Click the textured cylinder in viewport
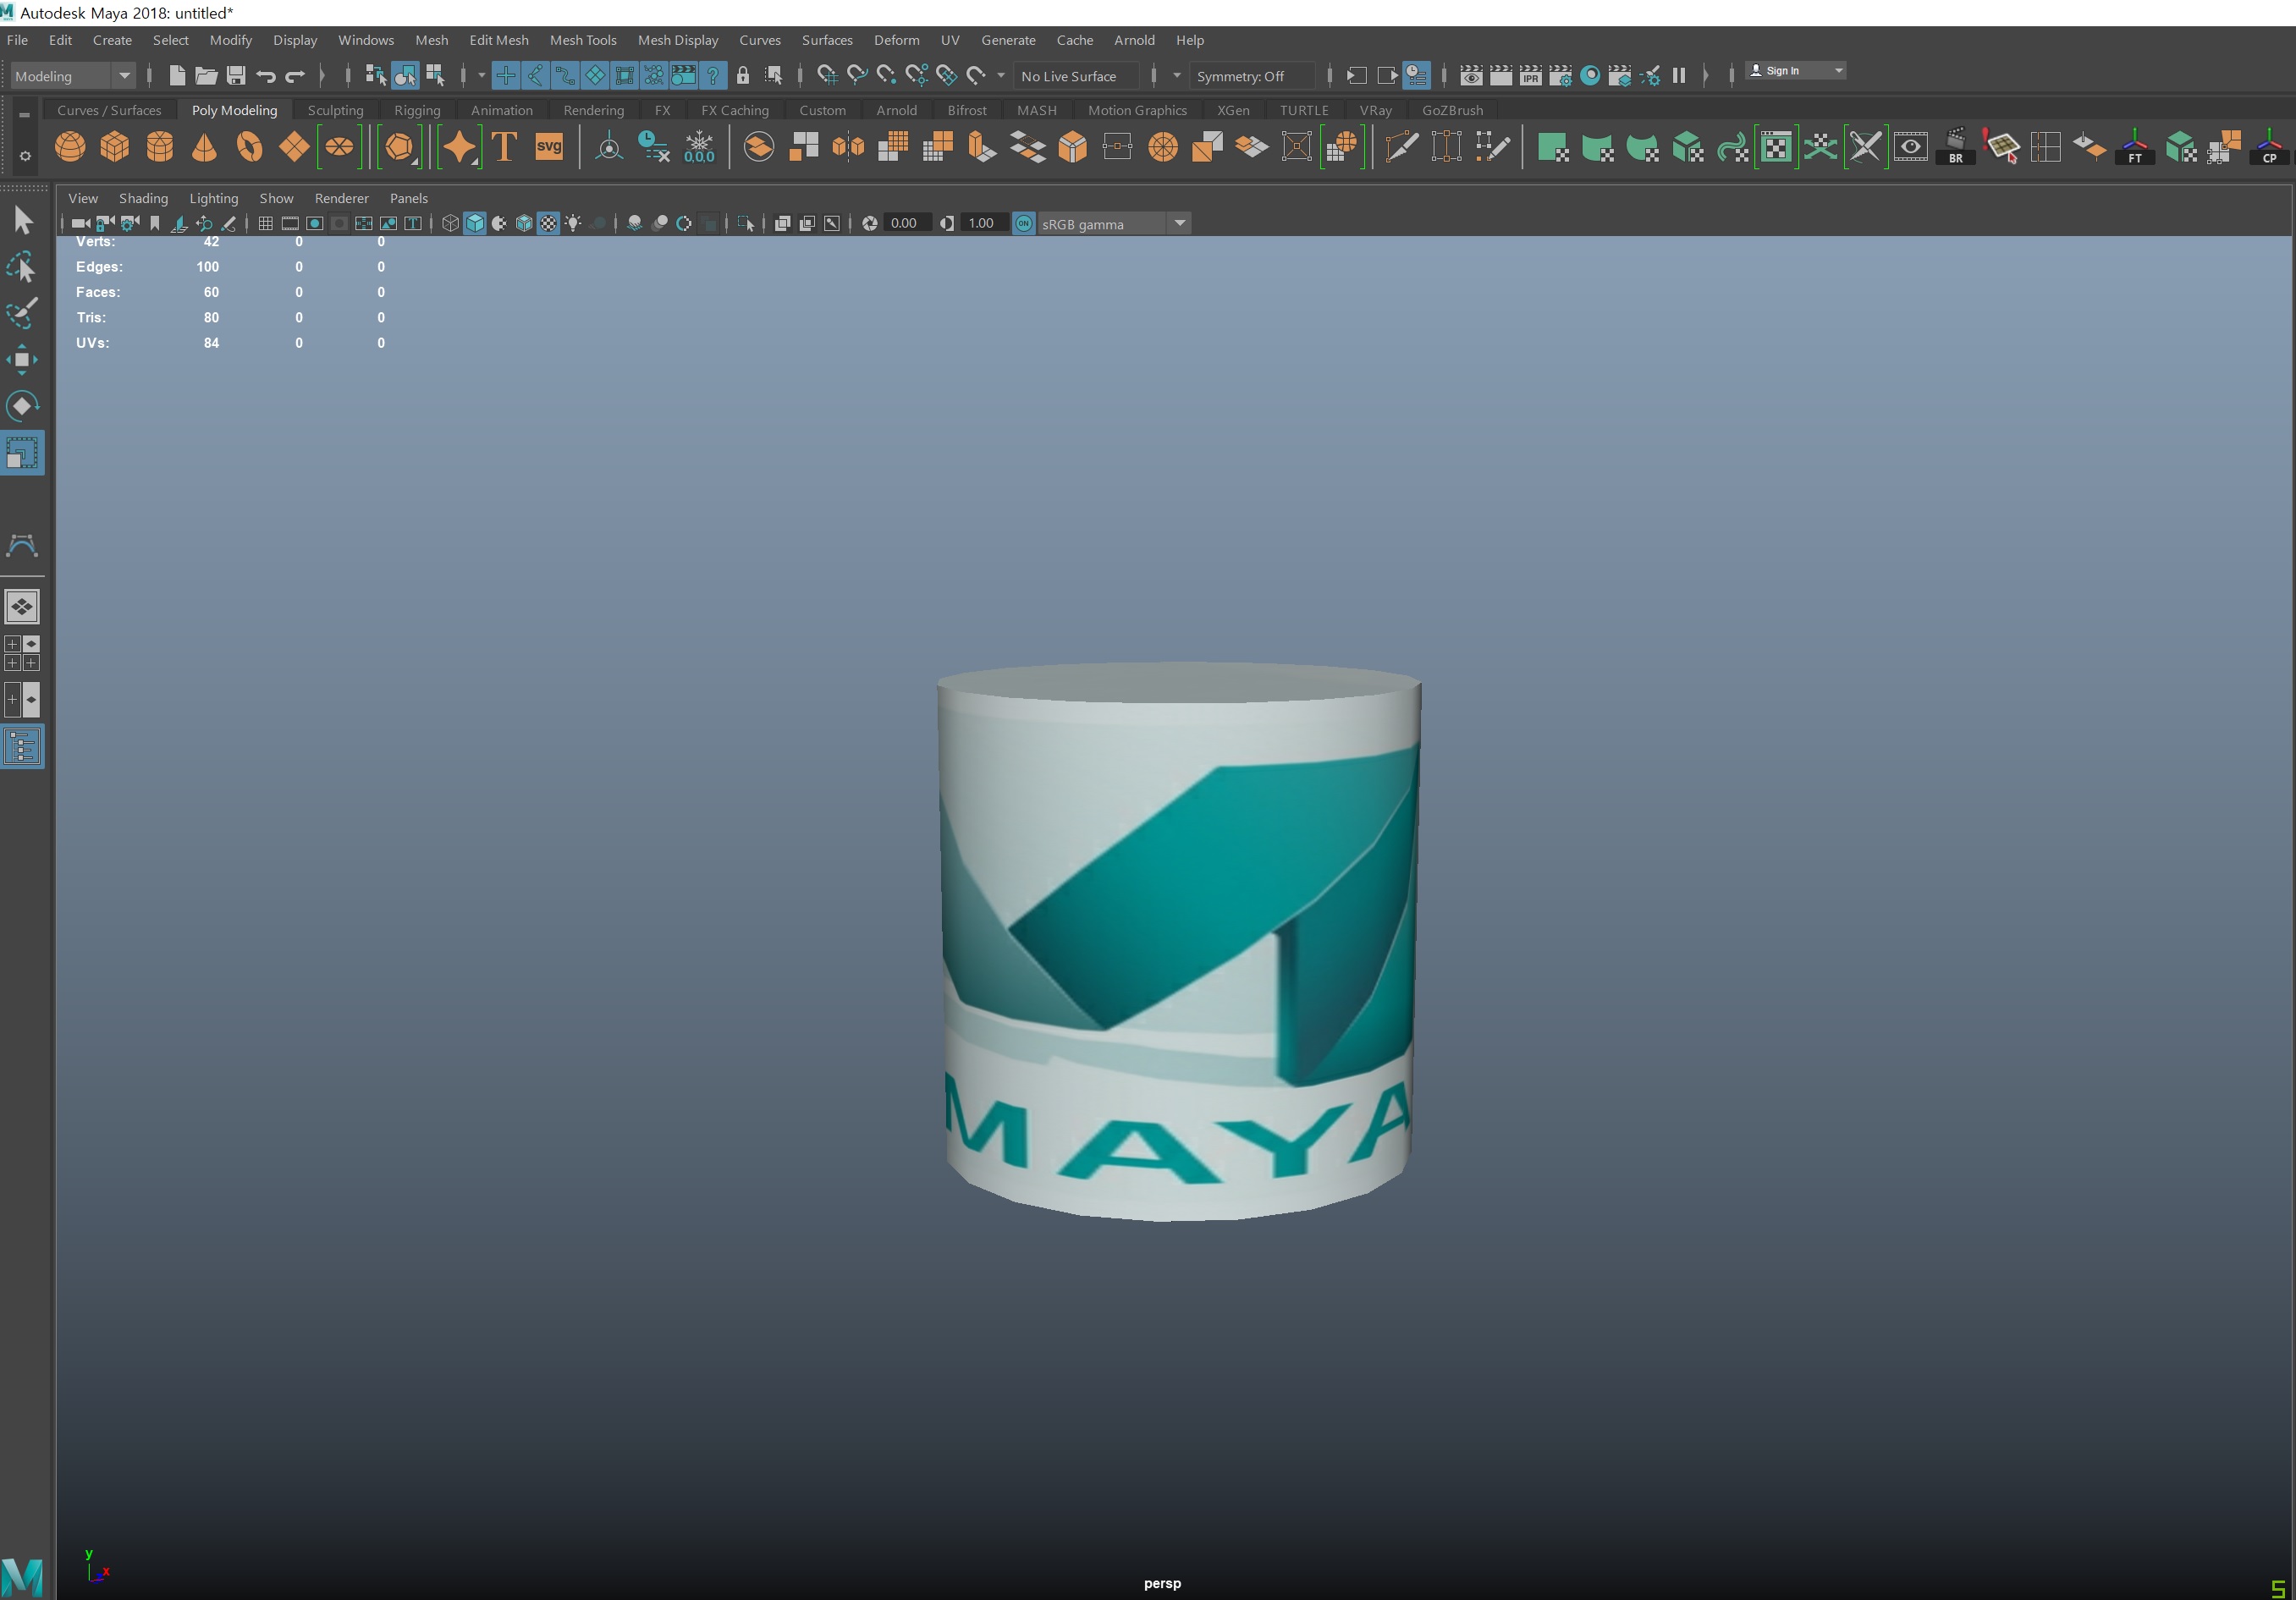2296x1600 pixels. (x=1179, y=940)
